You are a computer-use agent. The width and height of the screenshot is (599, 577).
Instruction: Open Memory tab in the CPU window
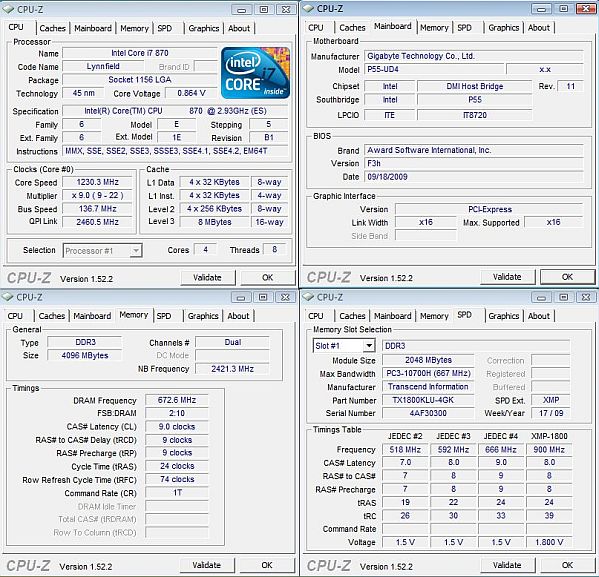coord(134,28)
